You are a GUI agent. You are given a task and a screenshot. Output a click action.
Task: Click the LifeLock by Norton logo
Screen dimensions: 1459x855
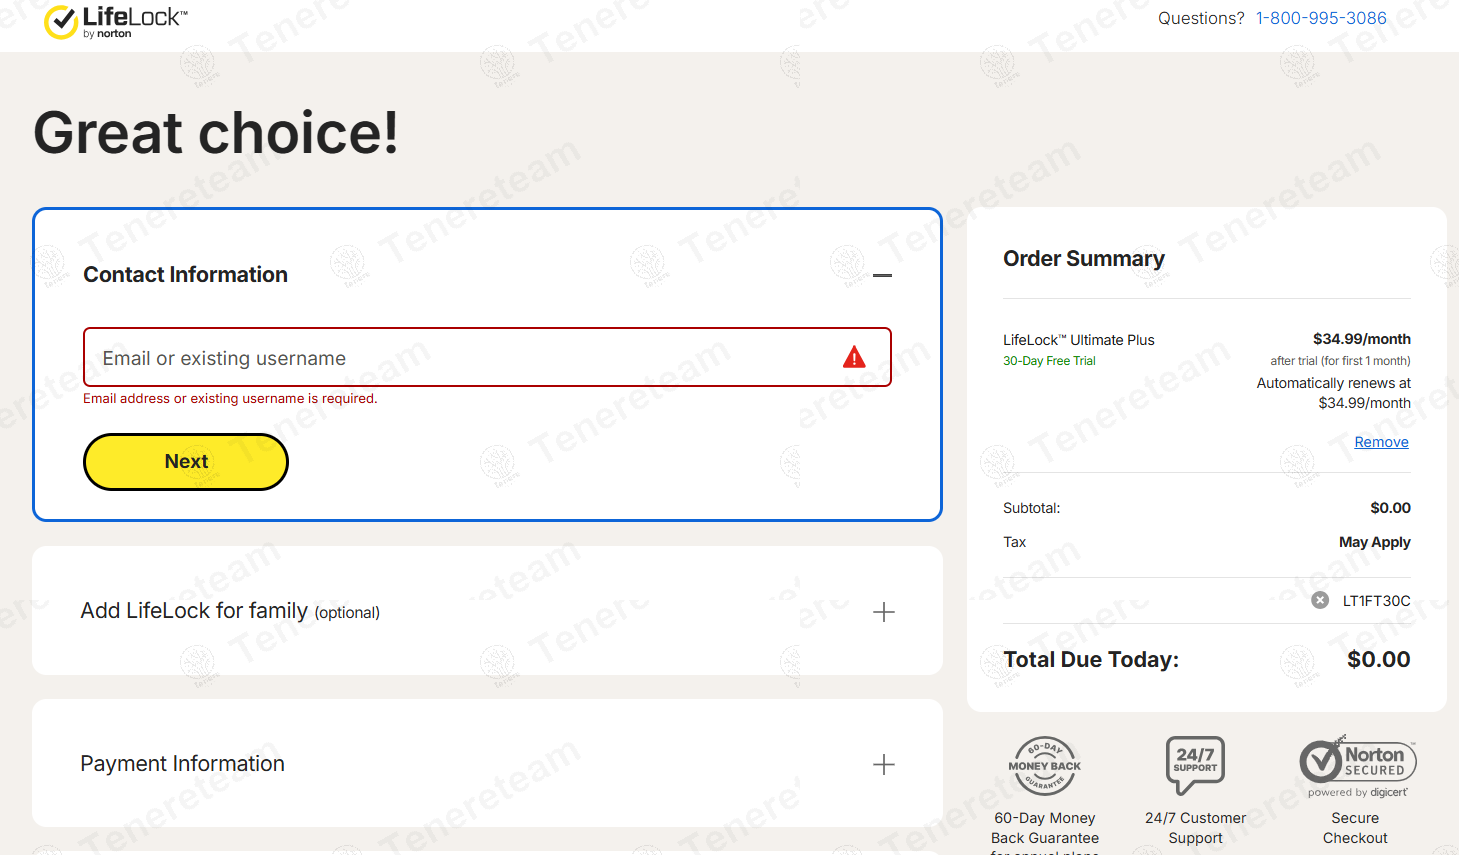[x=115, y=22]
